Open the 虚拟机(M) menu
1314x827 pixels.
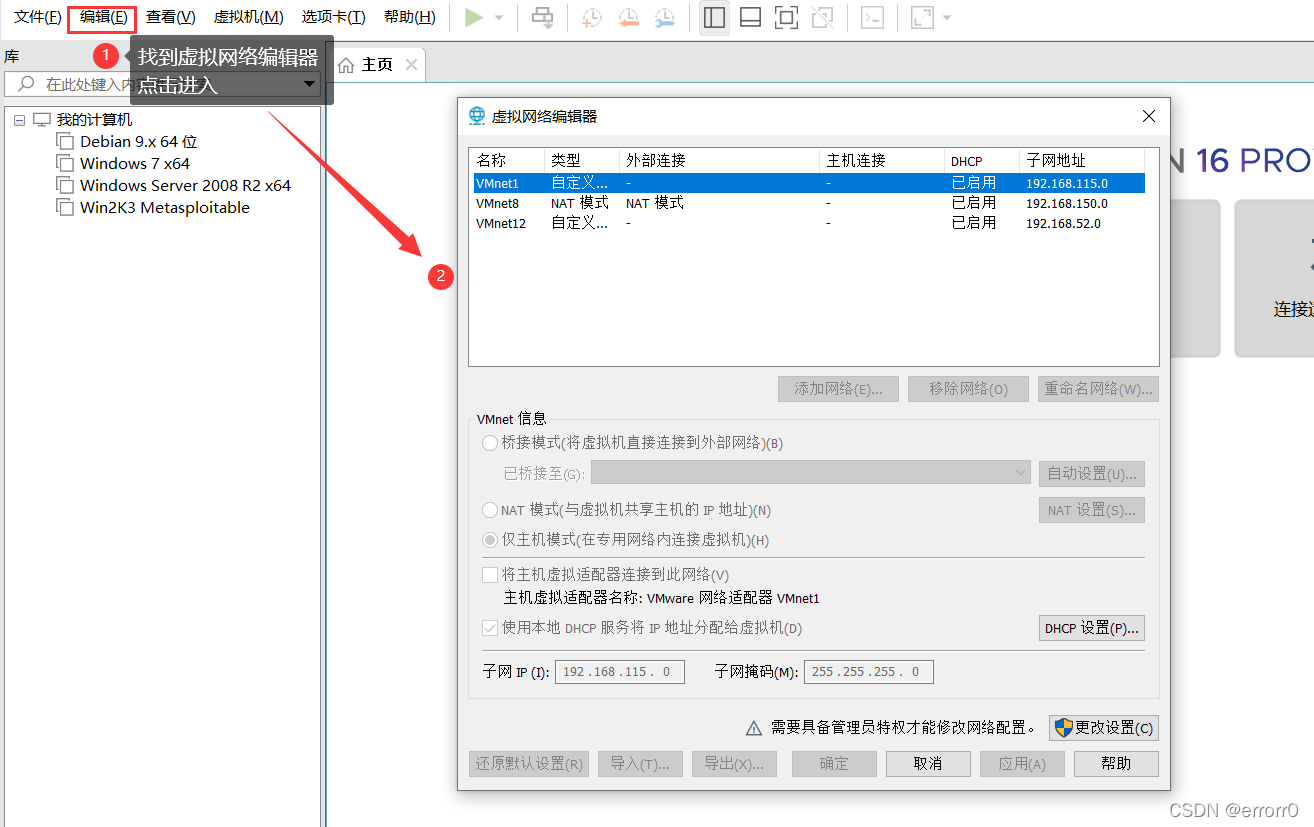(x=249, y=17)
